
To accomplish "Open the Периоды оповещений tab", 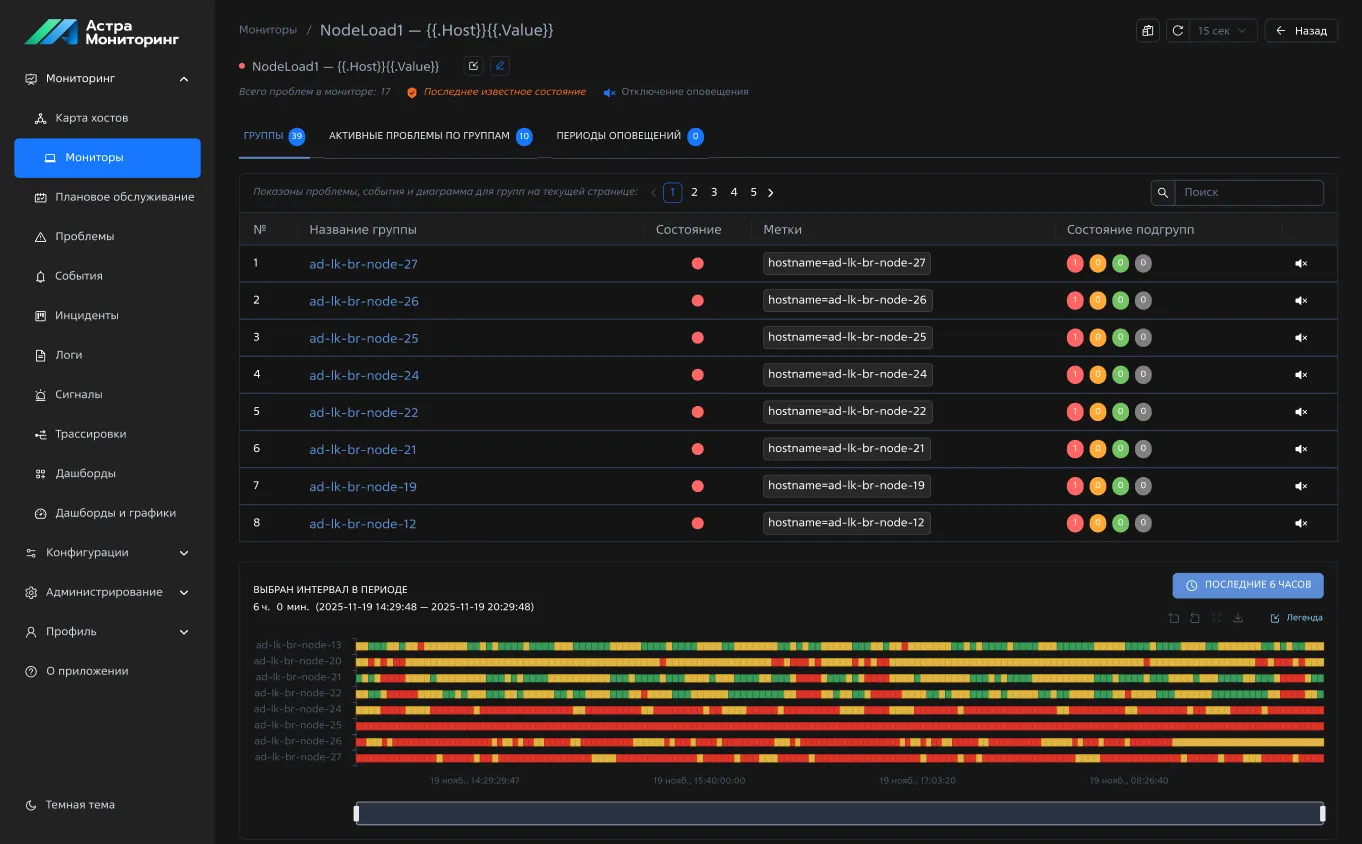I will pyautogui.click(x=618, y=136).
